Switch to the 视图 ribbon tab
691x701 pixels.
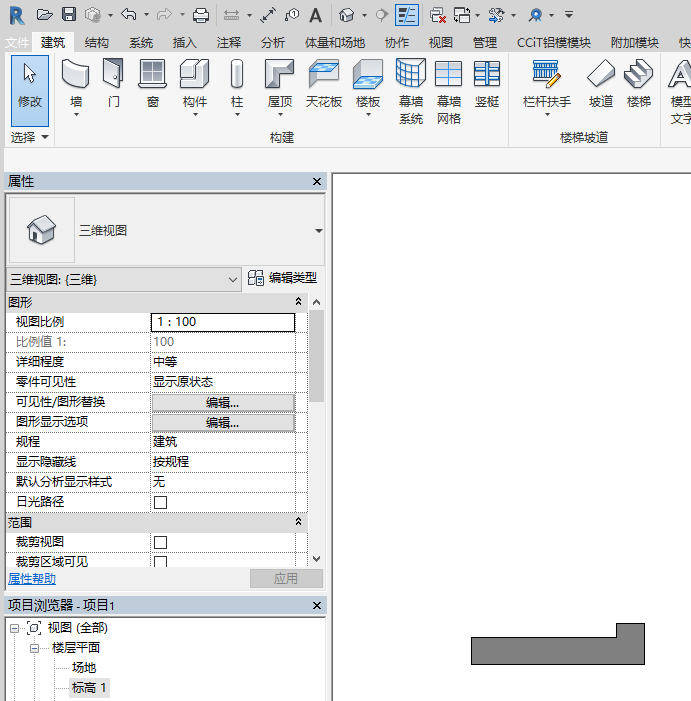click(441, 42)
